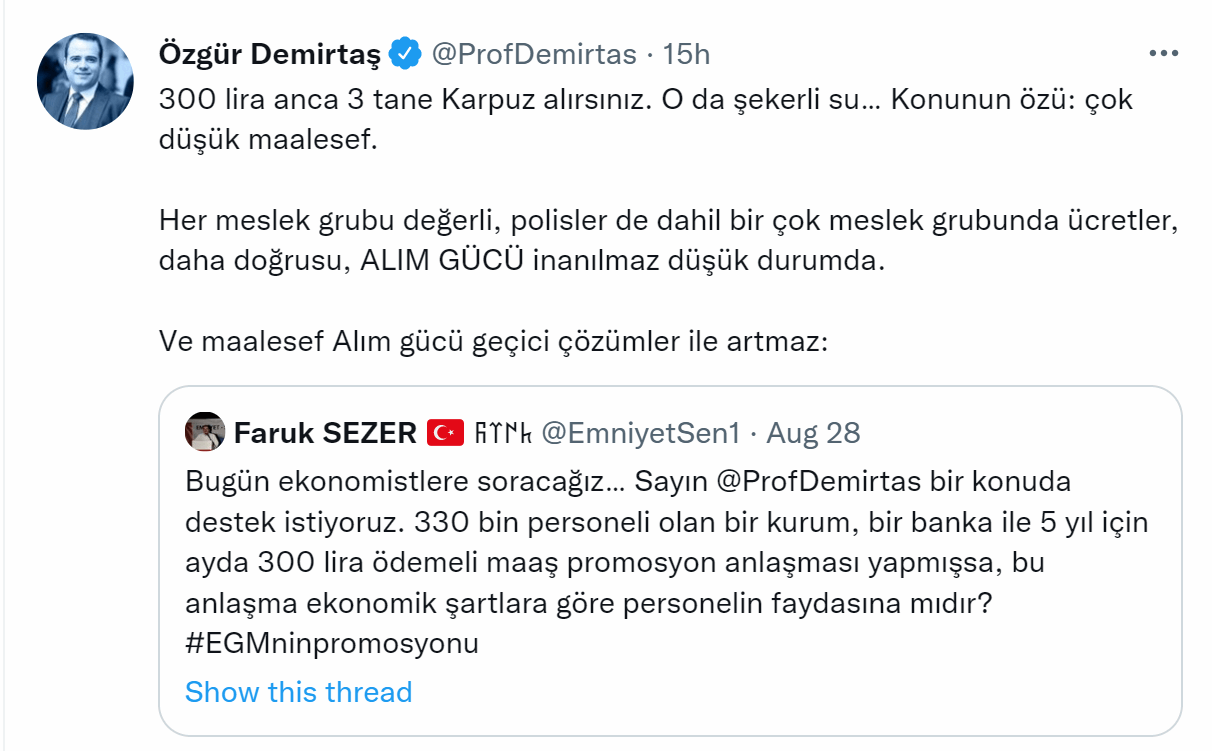
Task: Click the 15h timestamp
Action: click(687, 54)
